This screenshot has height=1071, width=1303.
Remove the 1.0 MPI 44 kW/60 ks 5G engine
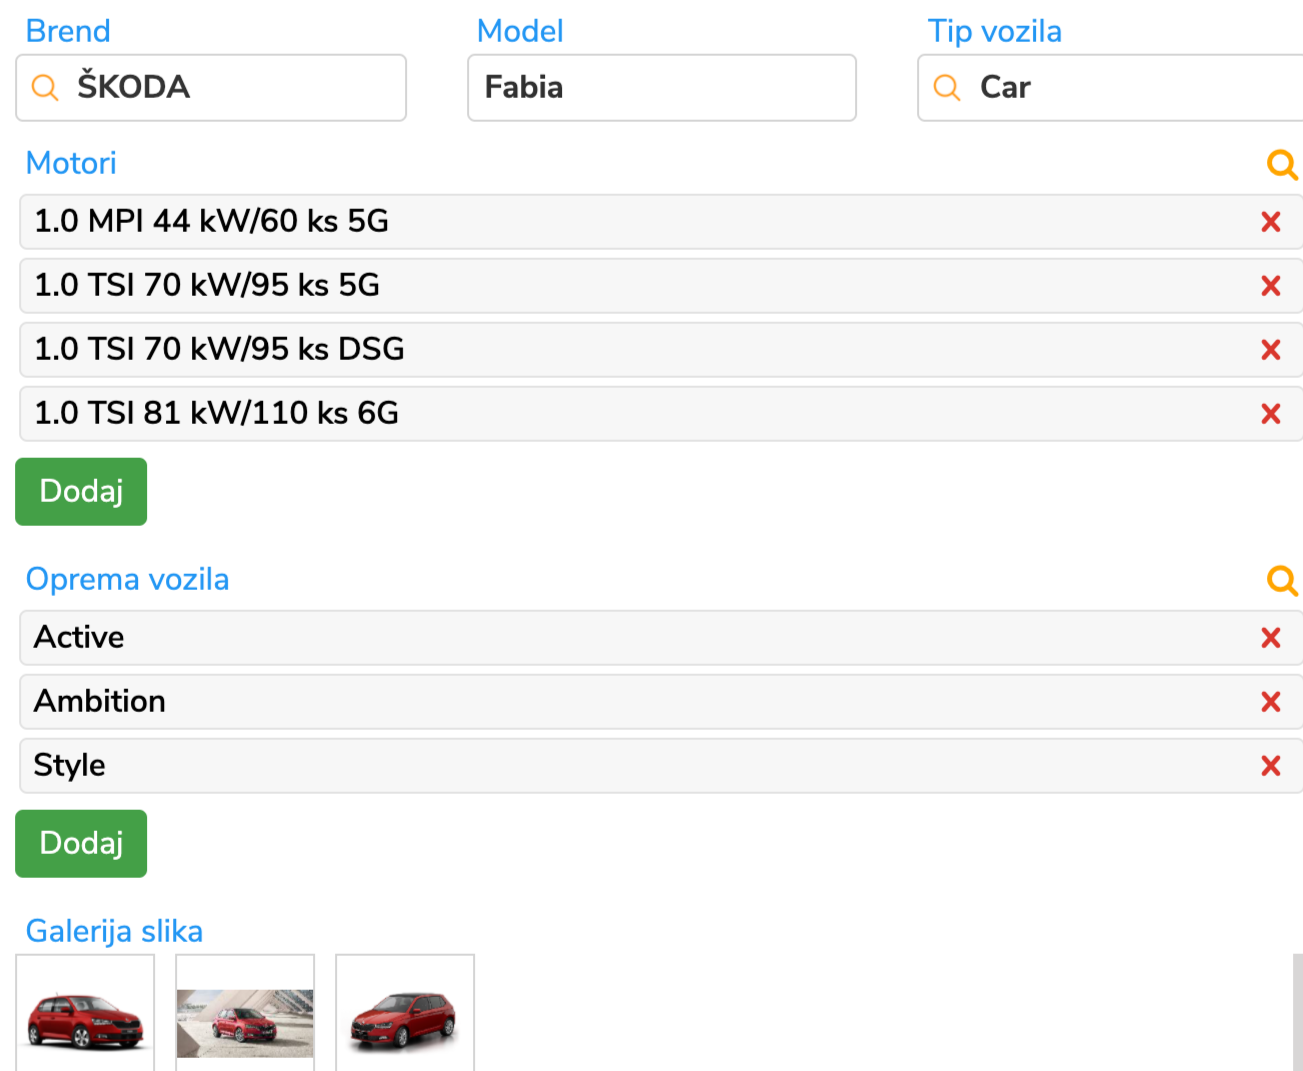click(1271, 222)
